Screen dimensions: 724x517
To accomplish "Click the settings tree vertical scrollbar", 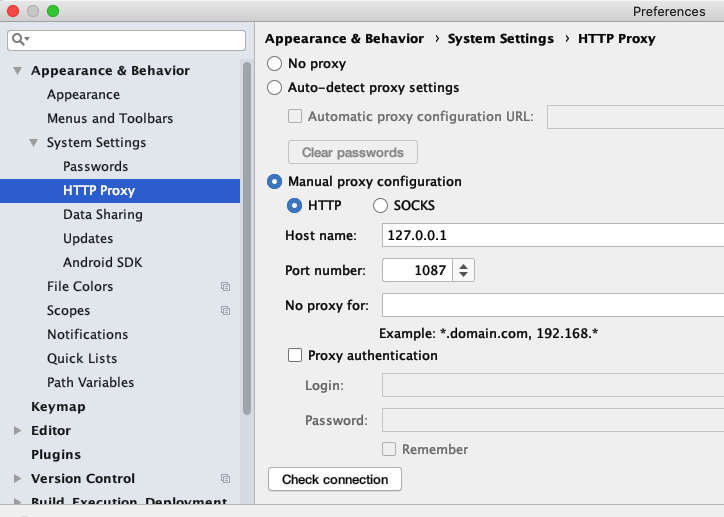I will [x=247, y=239].
